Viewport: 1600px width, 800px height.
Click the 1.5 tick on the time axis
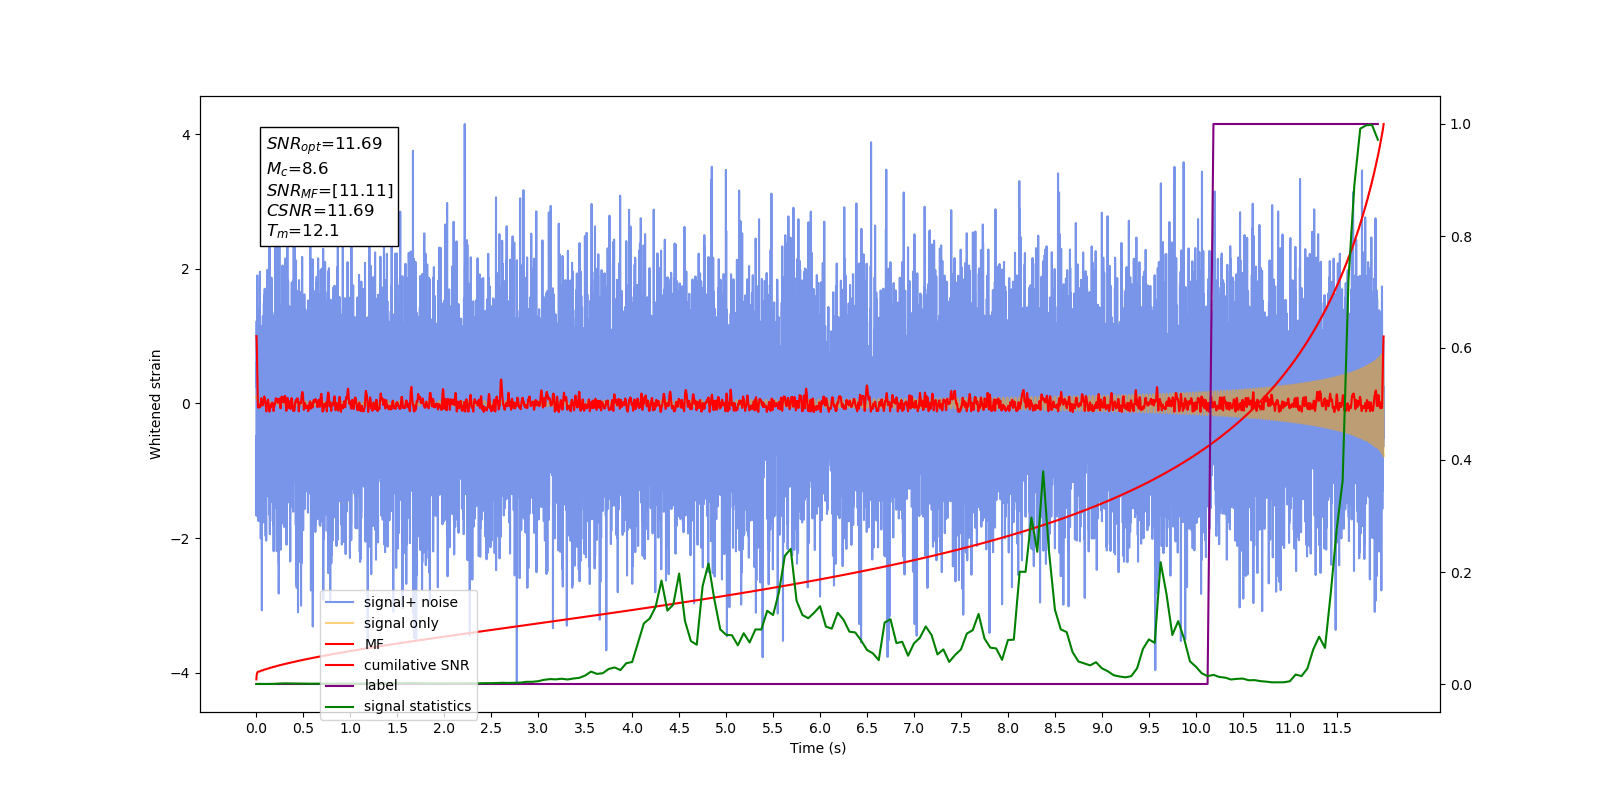click(x=397, y=728)
